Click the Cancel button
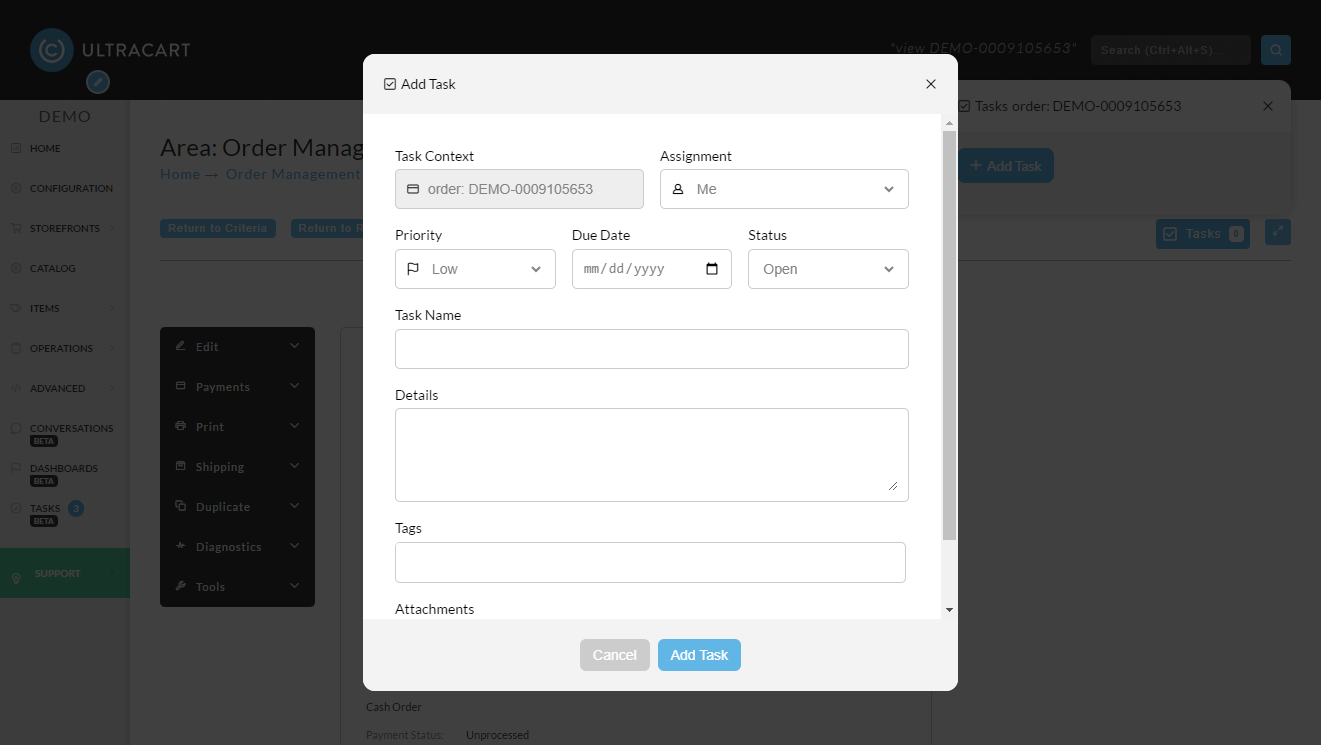The image size is (1321, 745). click(614, 655)
